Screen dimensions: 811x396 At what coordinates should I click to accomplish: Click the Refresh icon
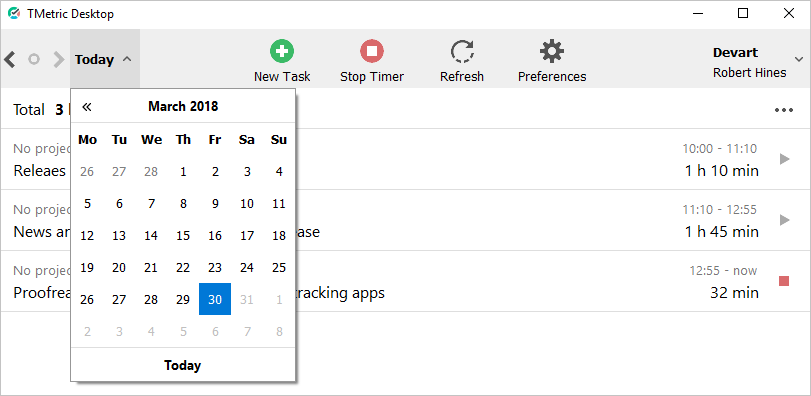pyautogui.click(x=462, y=52)
